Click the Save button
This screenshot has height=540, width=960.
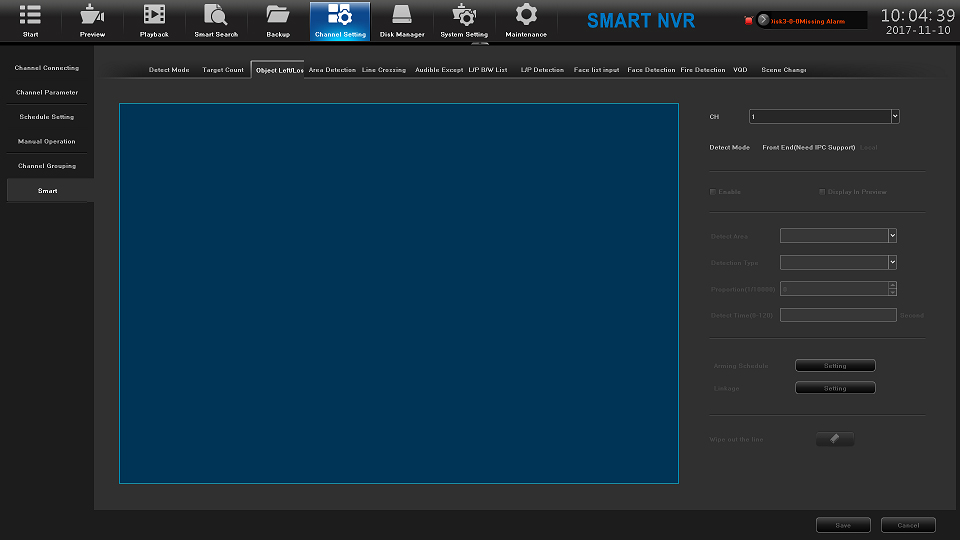[x=843, y=525]
